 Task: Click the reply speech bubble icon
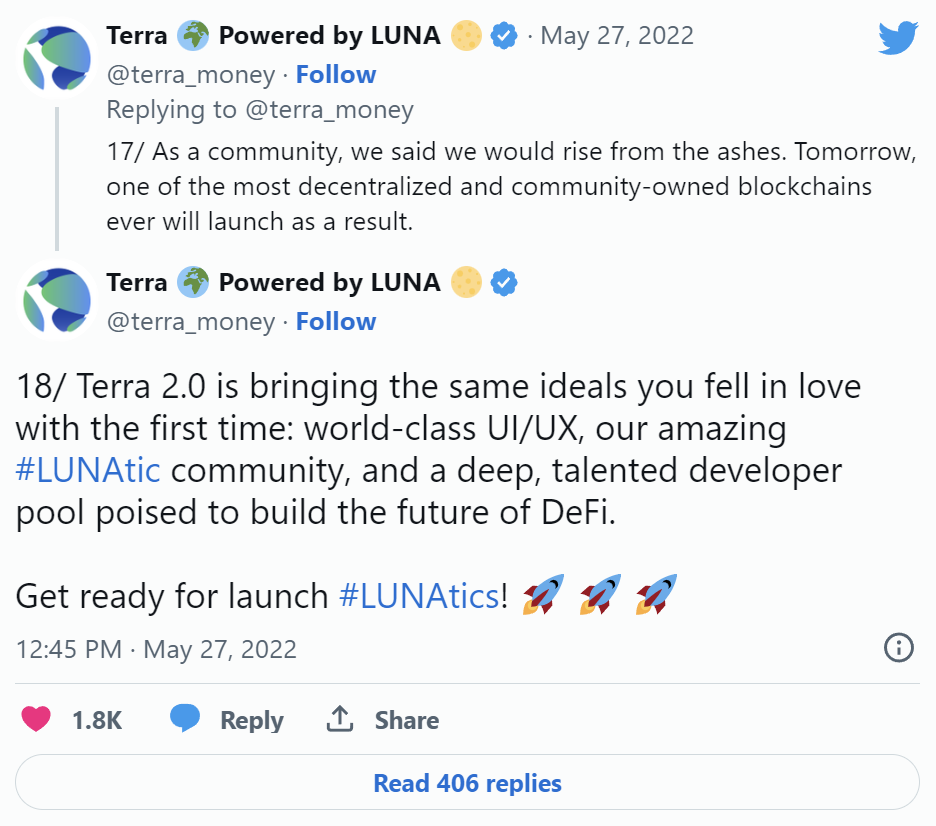pyautogui.click(x=185, y=719)
